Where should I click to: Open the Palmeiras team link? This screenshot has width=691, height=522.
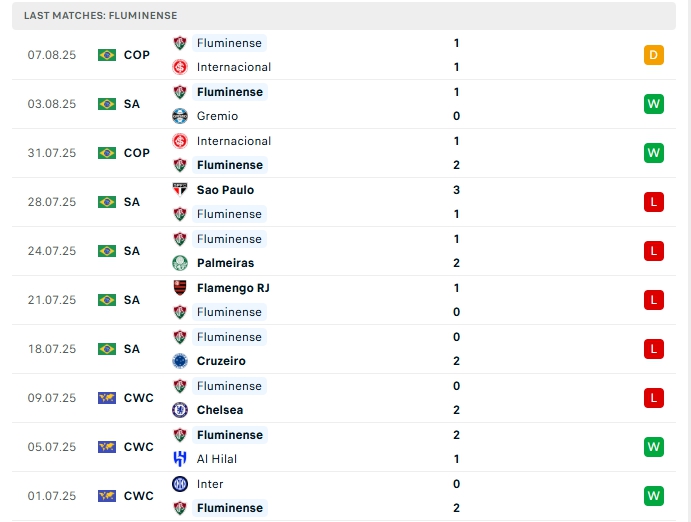[225, 263]
